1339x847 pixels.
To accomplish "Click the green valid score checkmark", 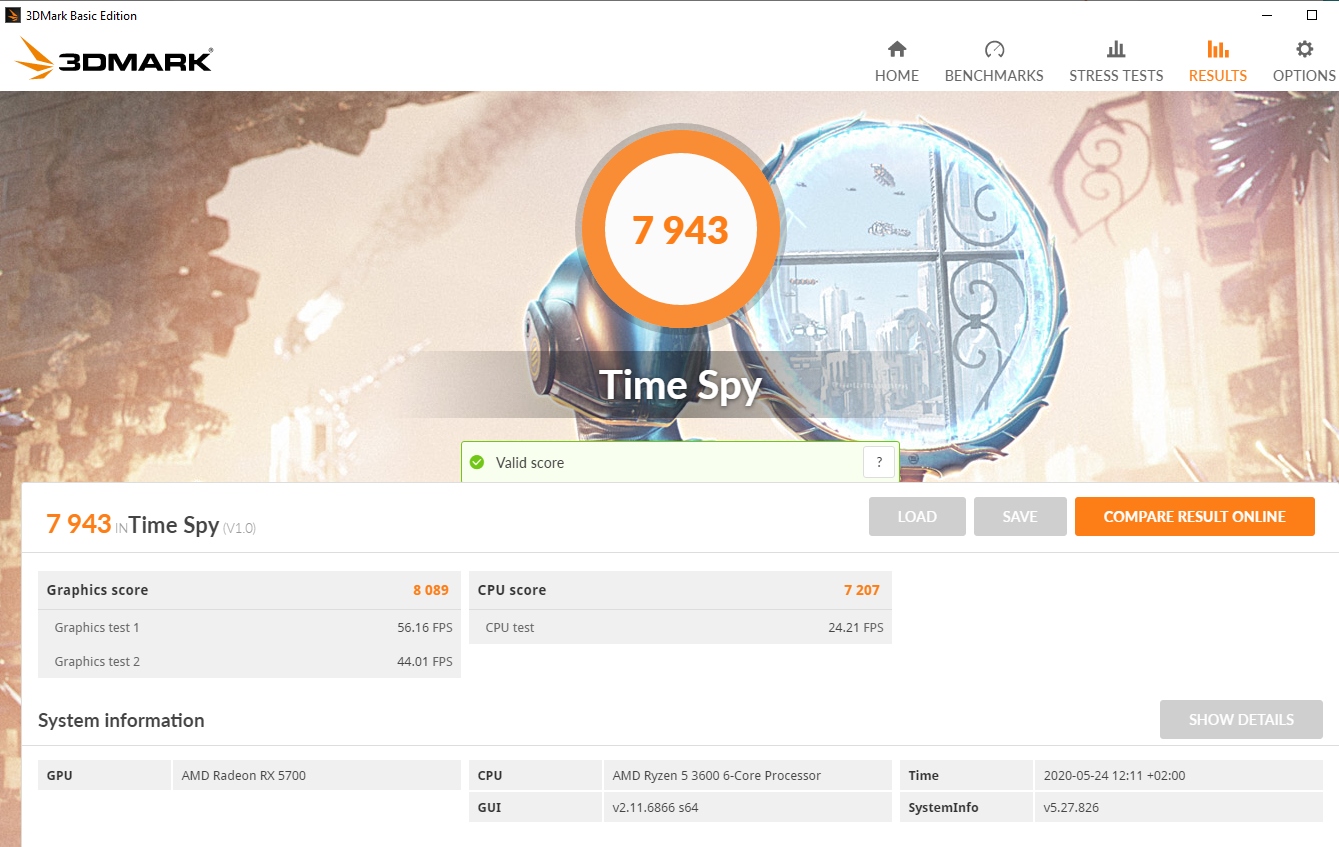I will coord(479,462).
